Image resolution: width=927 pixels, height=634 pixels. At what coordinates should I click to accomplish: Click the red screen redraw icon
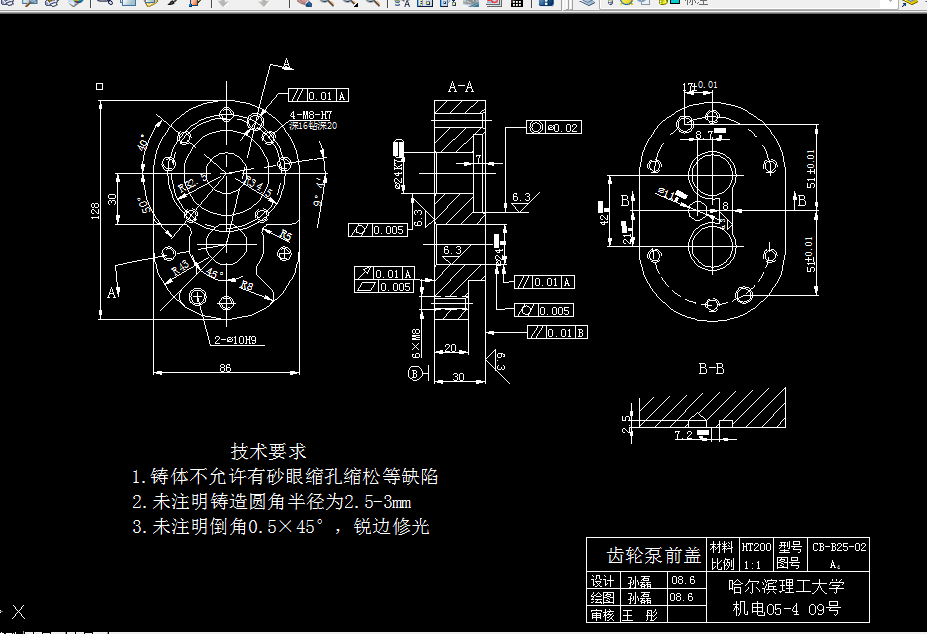point(493,6)
